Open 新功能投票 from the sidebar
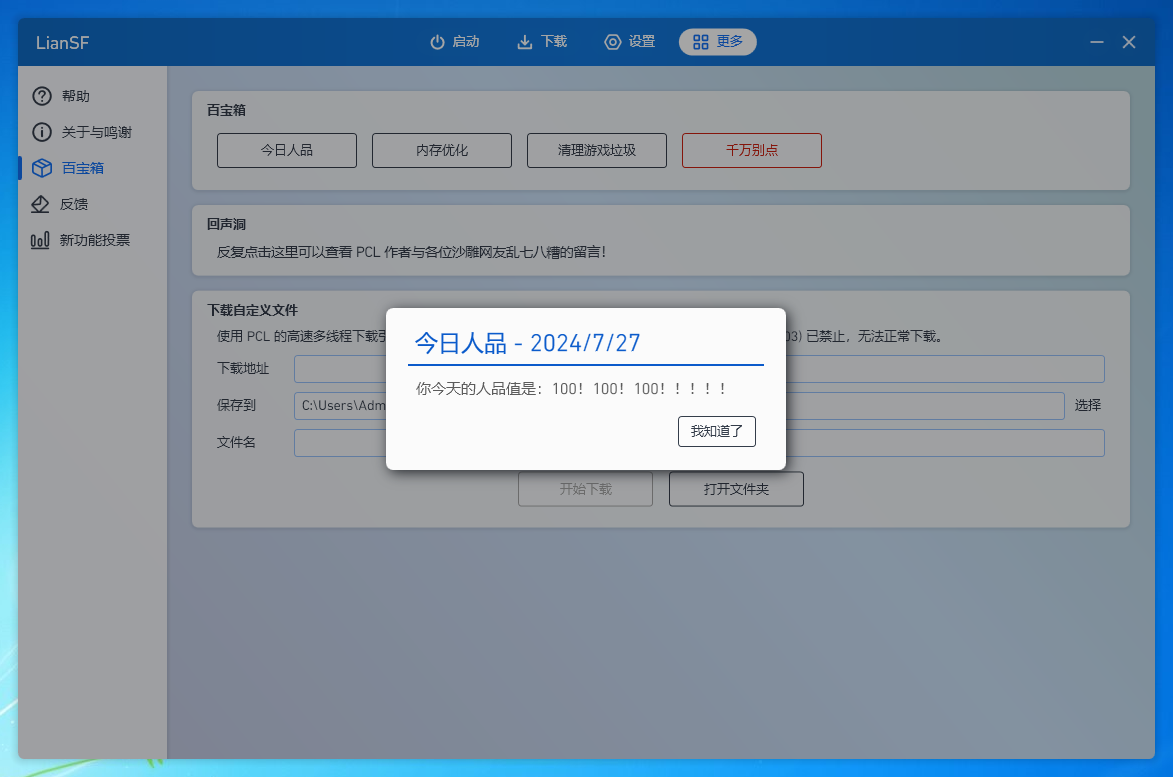Image resolution: width=1173 pixels, height=777 pixels. click(91, 239)
